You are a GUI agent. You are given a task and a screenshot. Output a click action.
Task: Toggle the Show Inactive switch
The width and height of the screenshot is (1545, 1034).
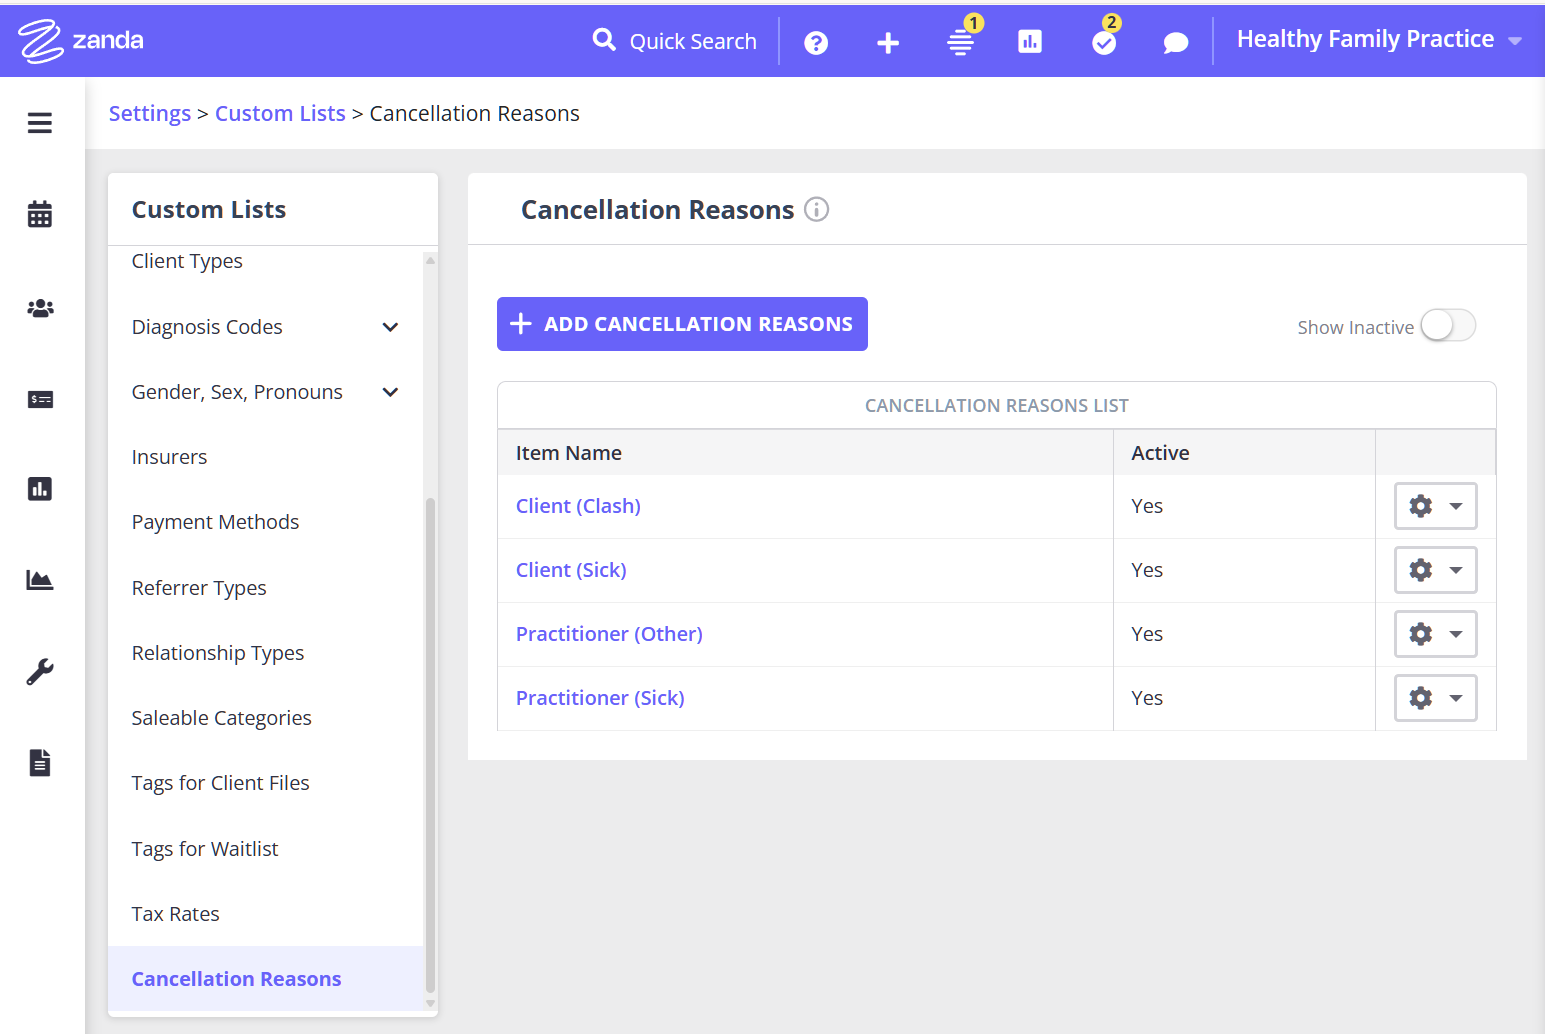(x=1447, y=326)
